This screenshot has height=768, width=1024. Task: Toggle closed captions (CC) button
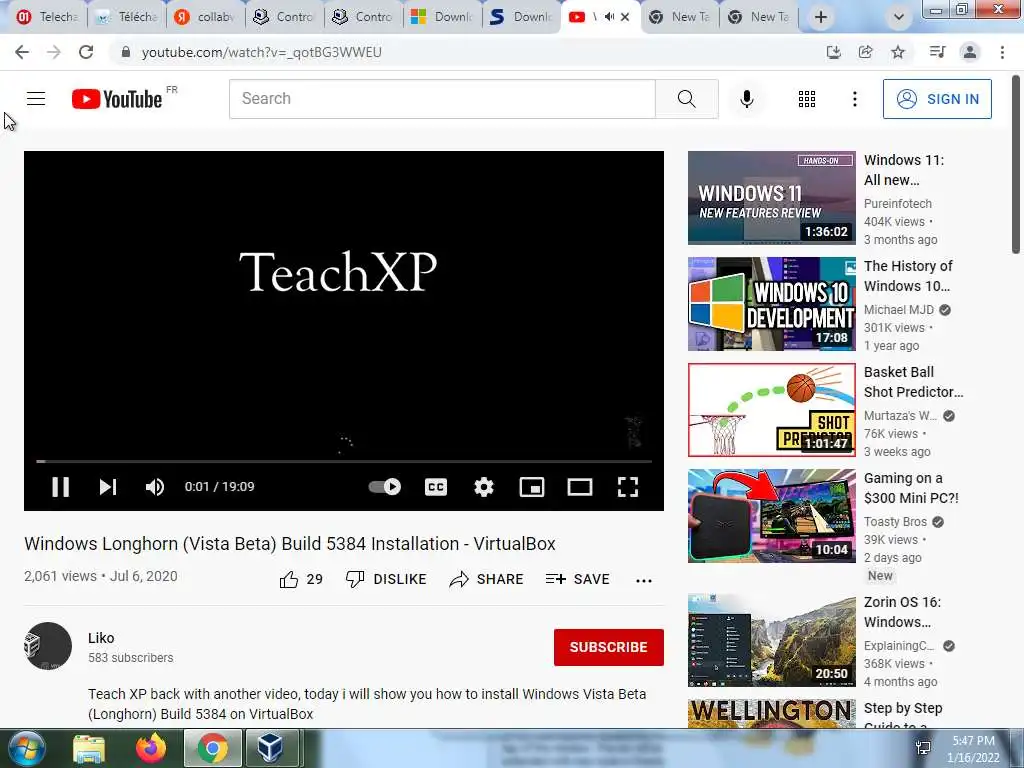tap(436, 487)
